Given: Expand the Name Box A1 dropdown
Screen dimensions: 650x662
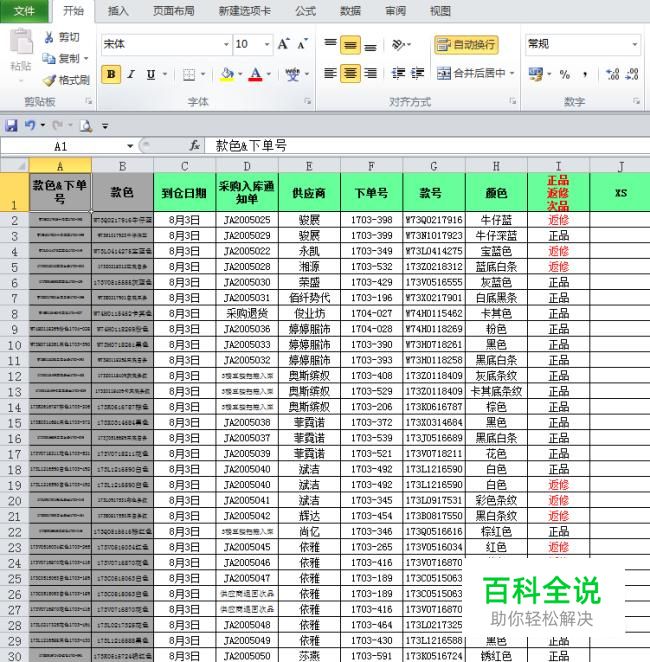Looking at the screenshot, I should click(130, 146).
